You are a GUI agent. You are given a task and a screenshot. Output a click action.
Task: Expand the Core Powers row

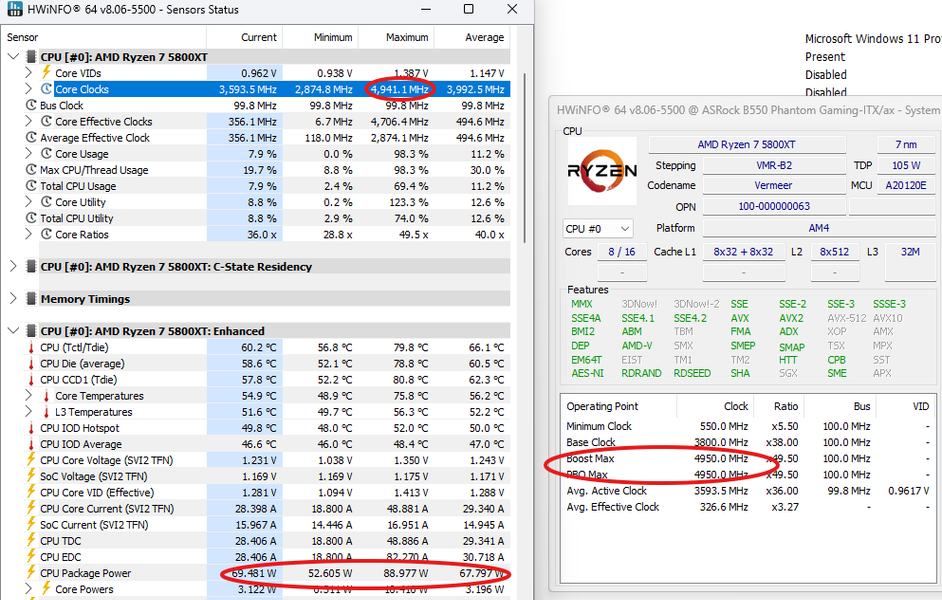click(x=29, y=589)
